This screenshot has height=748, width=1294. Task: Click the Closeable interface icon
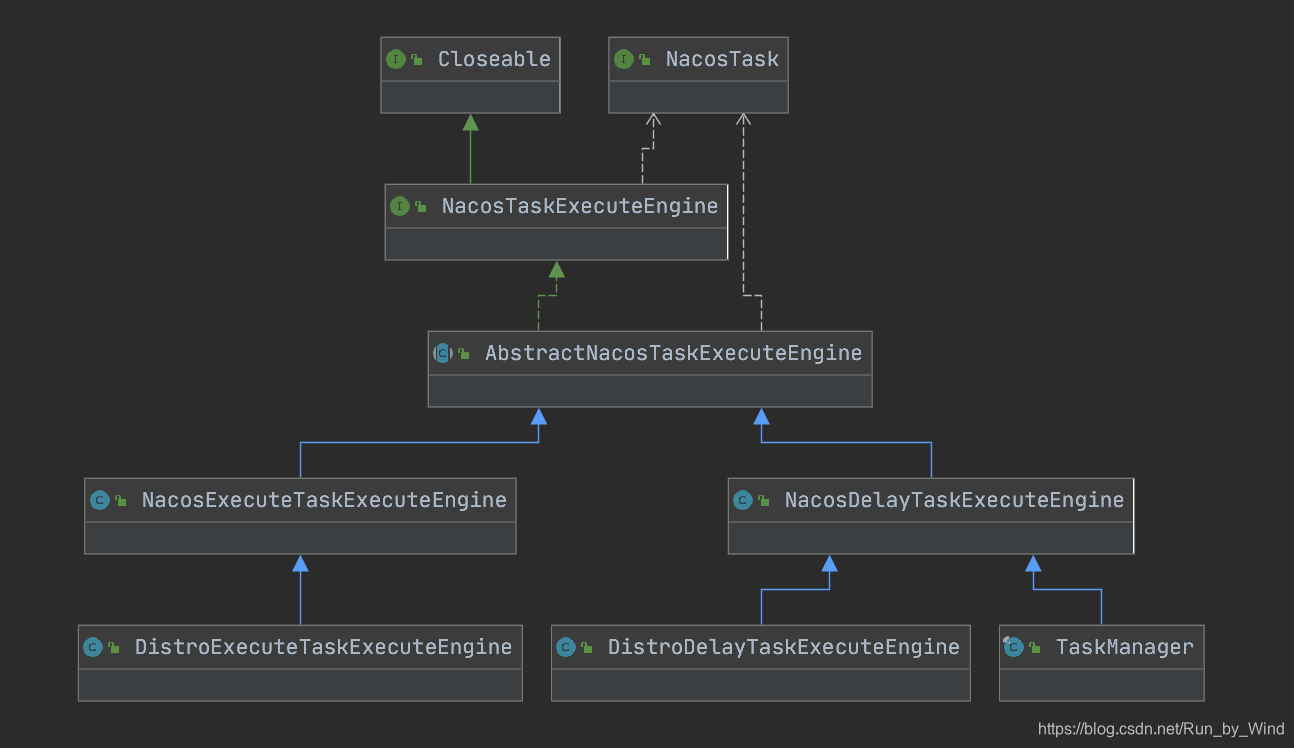(396, 60)
